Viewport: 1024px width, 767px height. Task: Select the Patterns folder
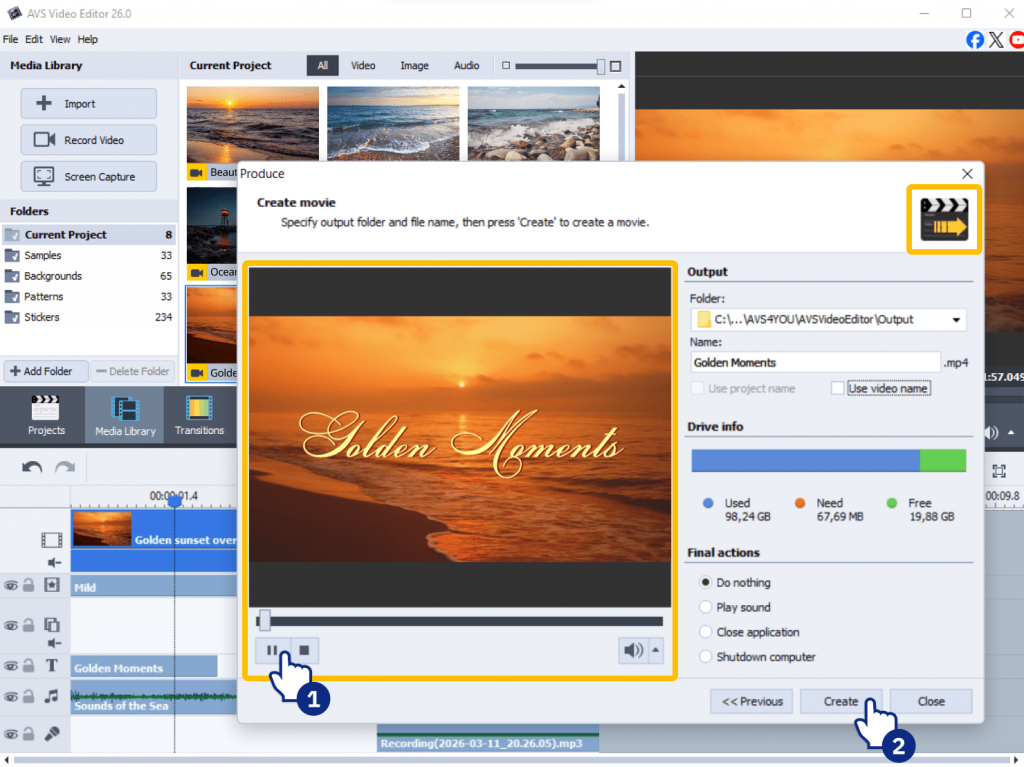89,297
